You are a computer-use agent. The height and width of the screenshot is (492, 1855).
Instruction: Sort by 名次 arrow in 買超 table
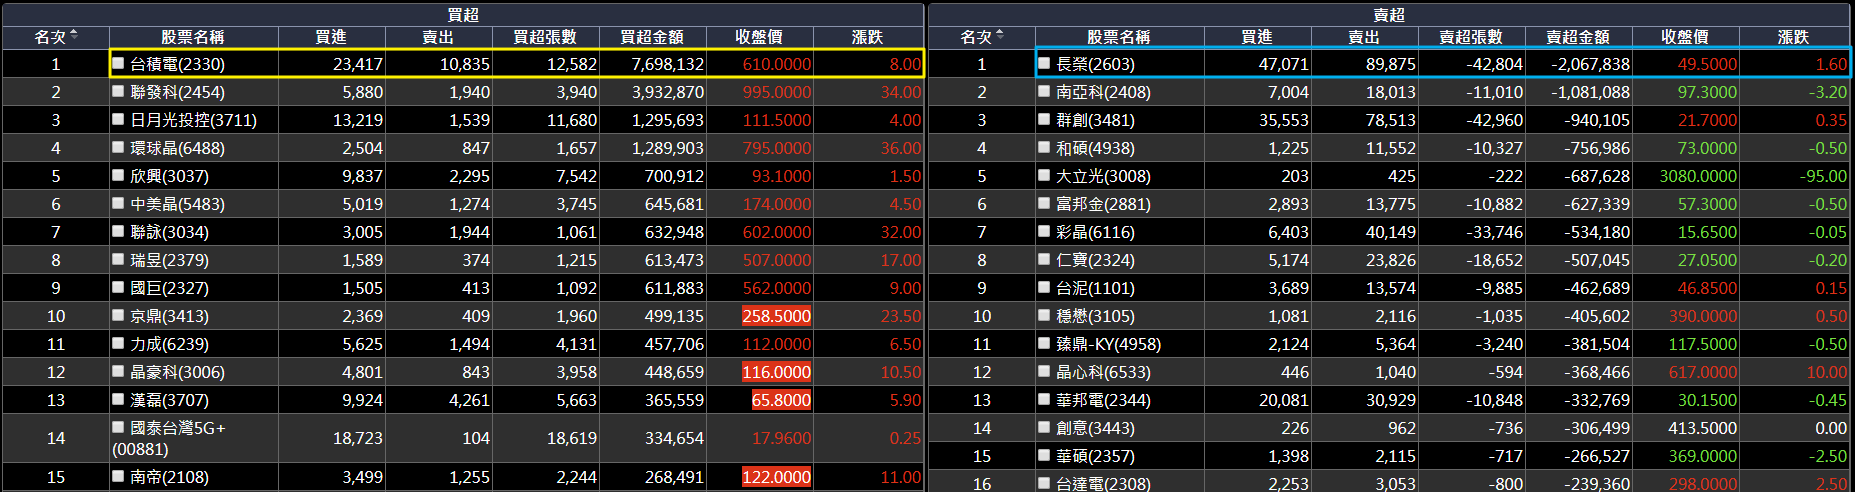pos(74,36)
